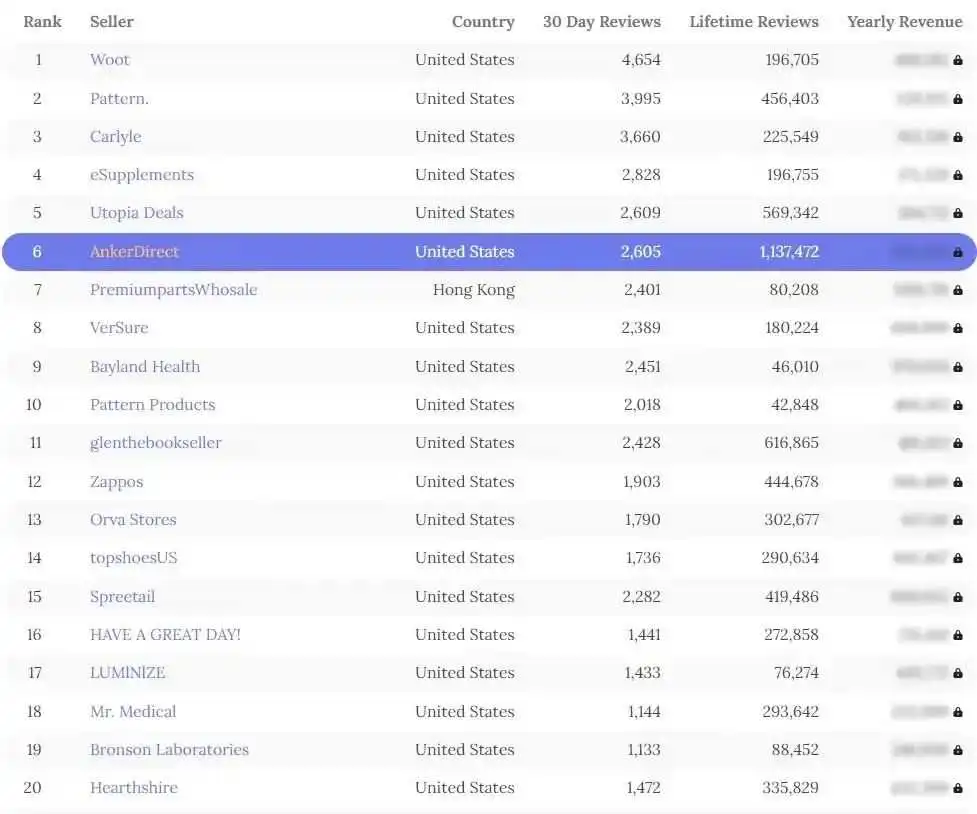
Task: Click the lock icon in glenthebookseller row
Action: click(958, 443)
